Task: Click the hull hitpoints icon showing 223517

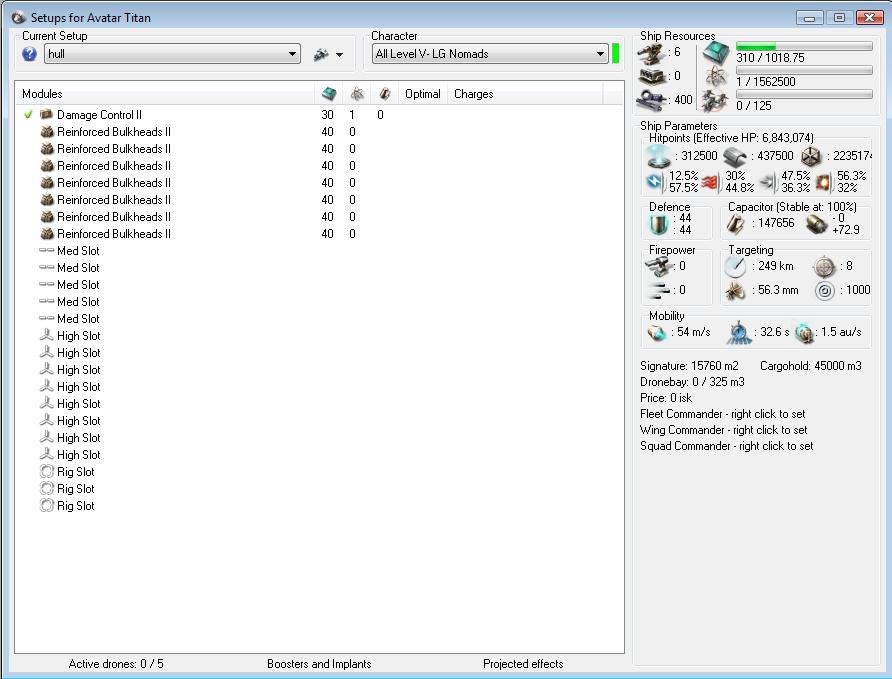Action: [x=811, y=156]
